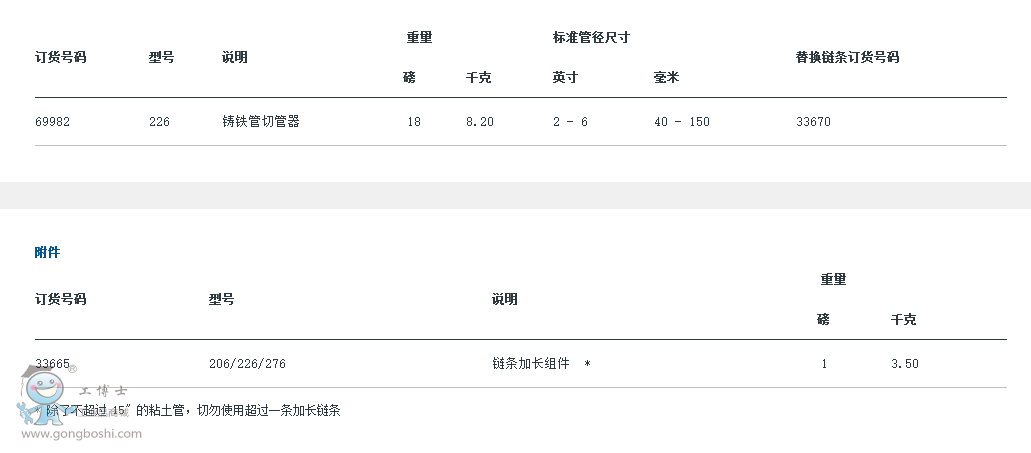1031x453 pixels.
Task: Click the 8.20 kilogram weight value
Action: coord(480,122)
